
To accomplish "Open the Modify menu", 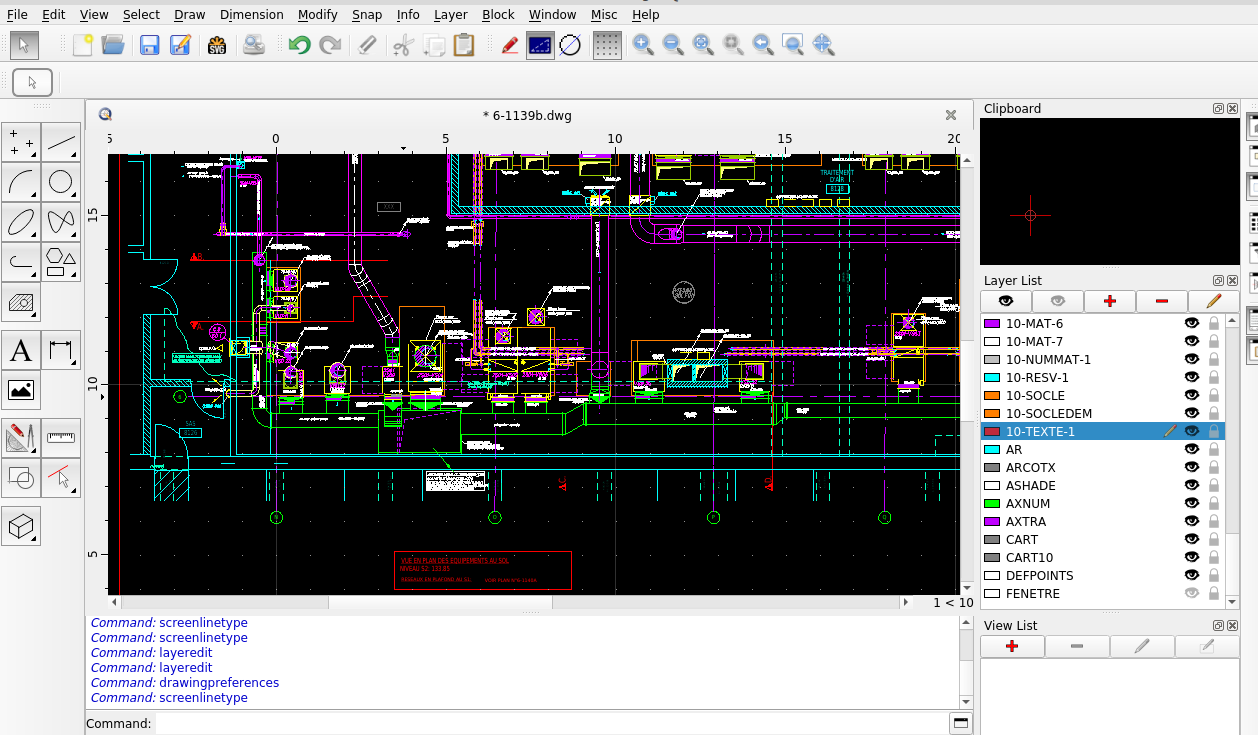I will [317, 14].
